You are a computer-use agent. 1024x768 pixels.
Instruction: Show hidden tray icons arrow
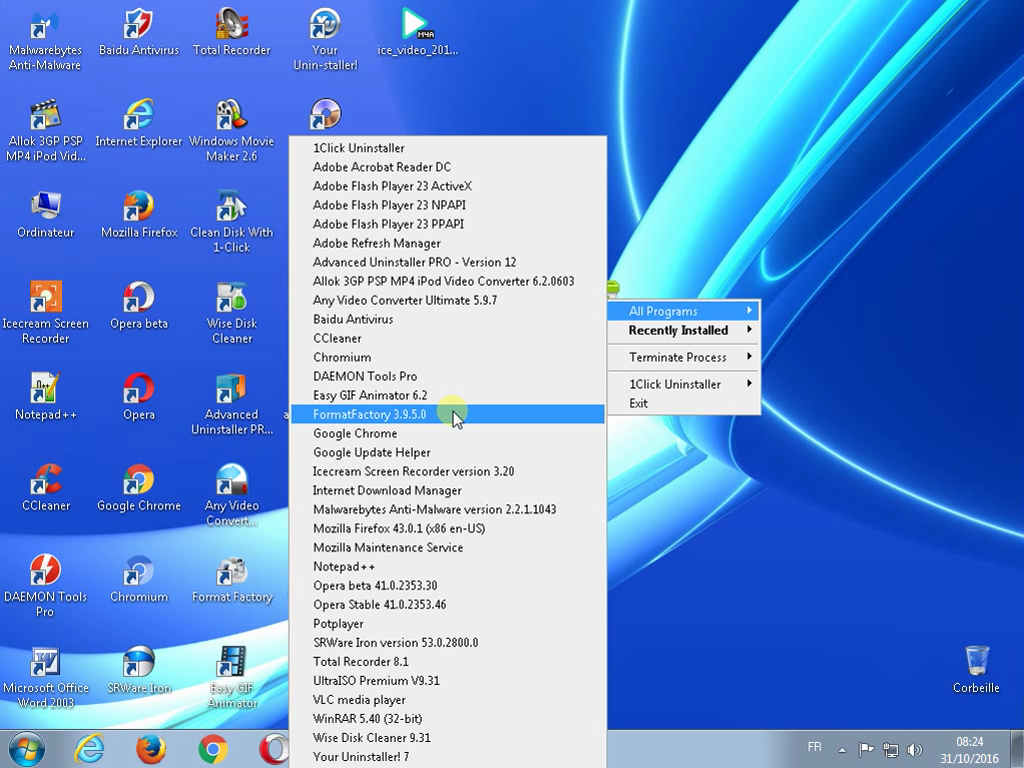[x=842, y=750]
